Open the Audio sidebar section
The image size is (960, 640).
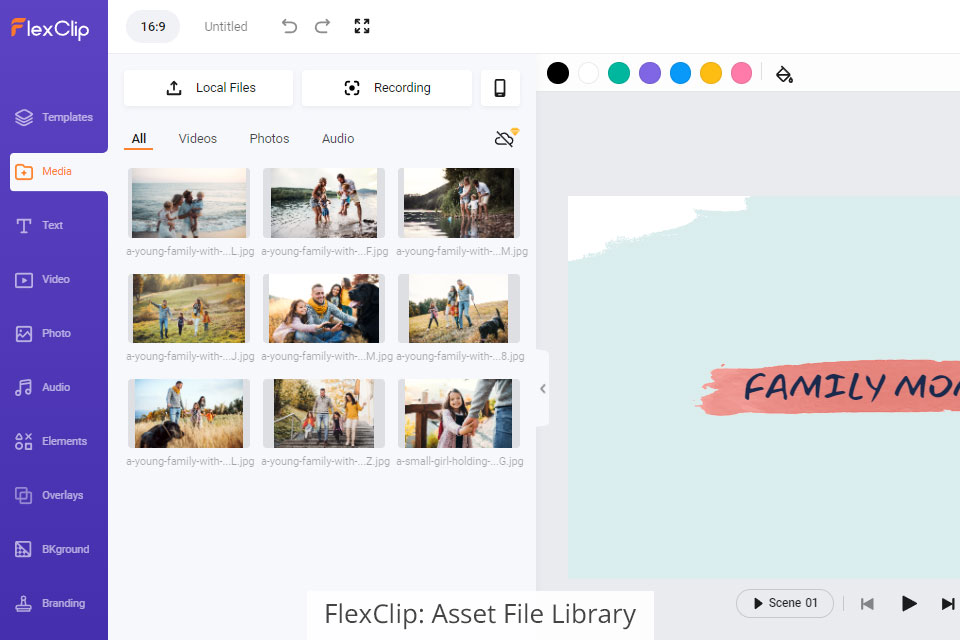43,387
